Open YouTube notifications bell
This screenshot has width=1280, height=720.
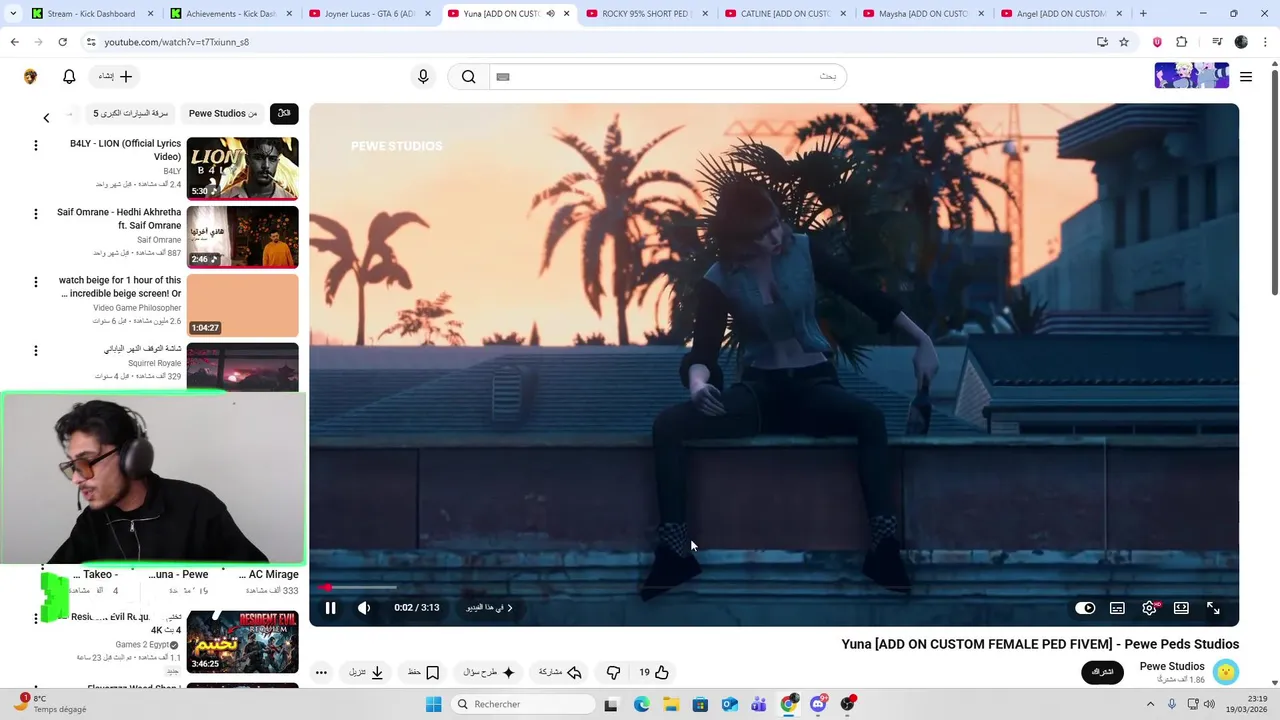point(69,76)
